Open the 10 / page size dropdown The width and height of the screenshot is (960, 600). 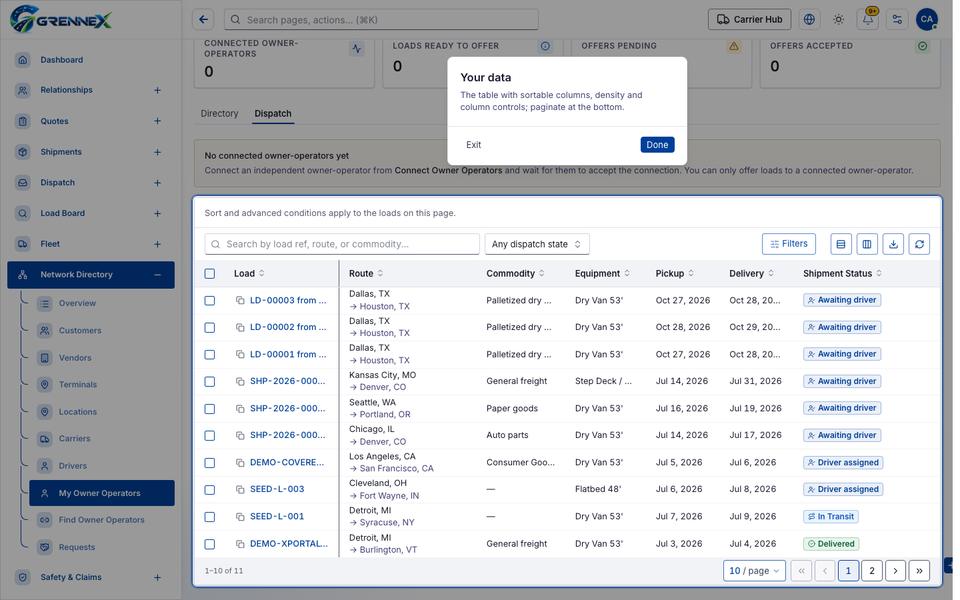(x=754, y=571)
